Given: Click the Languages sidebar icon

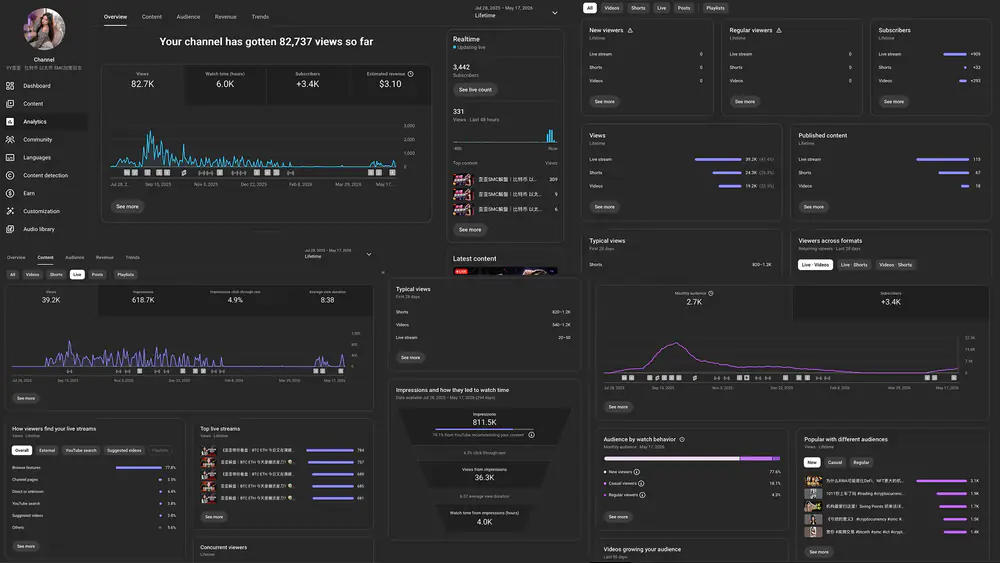Looking at the screenshot, I should point(10,157).
